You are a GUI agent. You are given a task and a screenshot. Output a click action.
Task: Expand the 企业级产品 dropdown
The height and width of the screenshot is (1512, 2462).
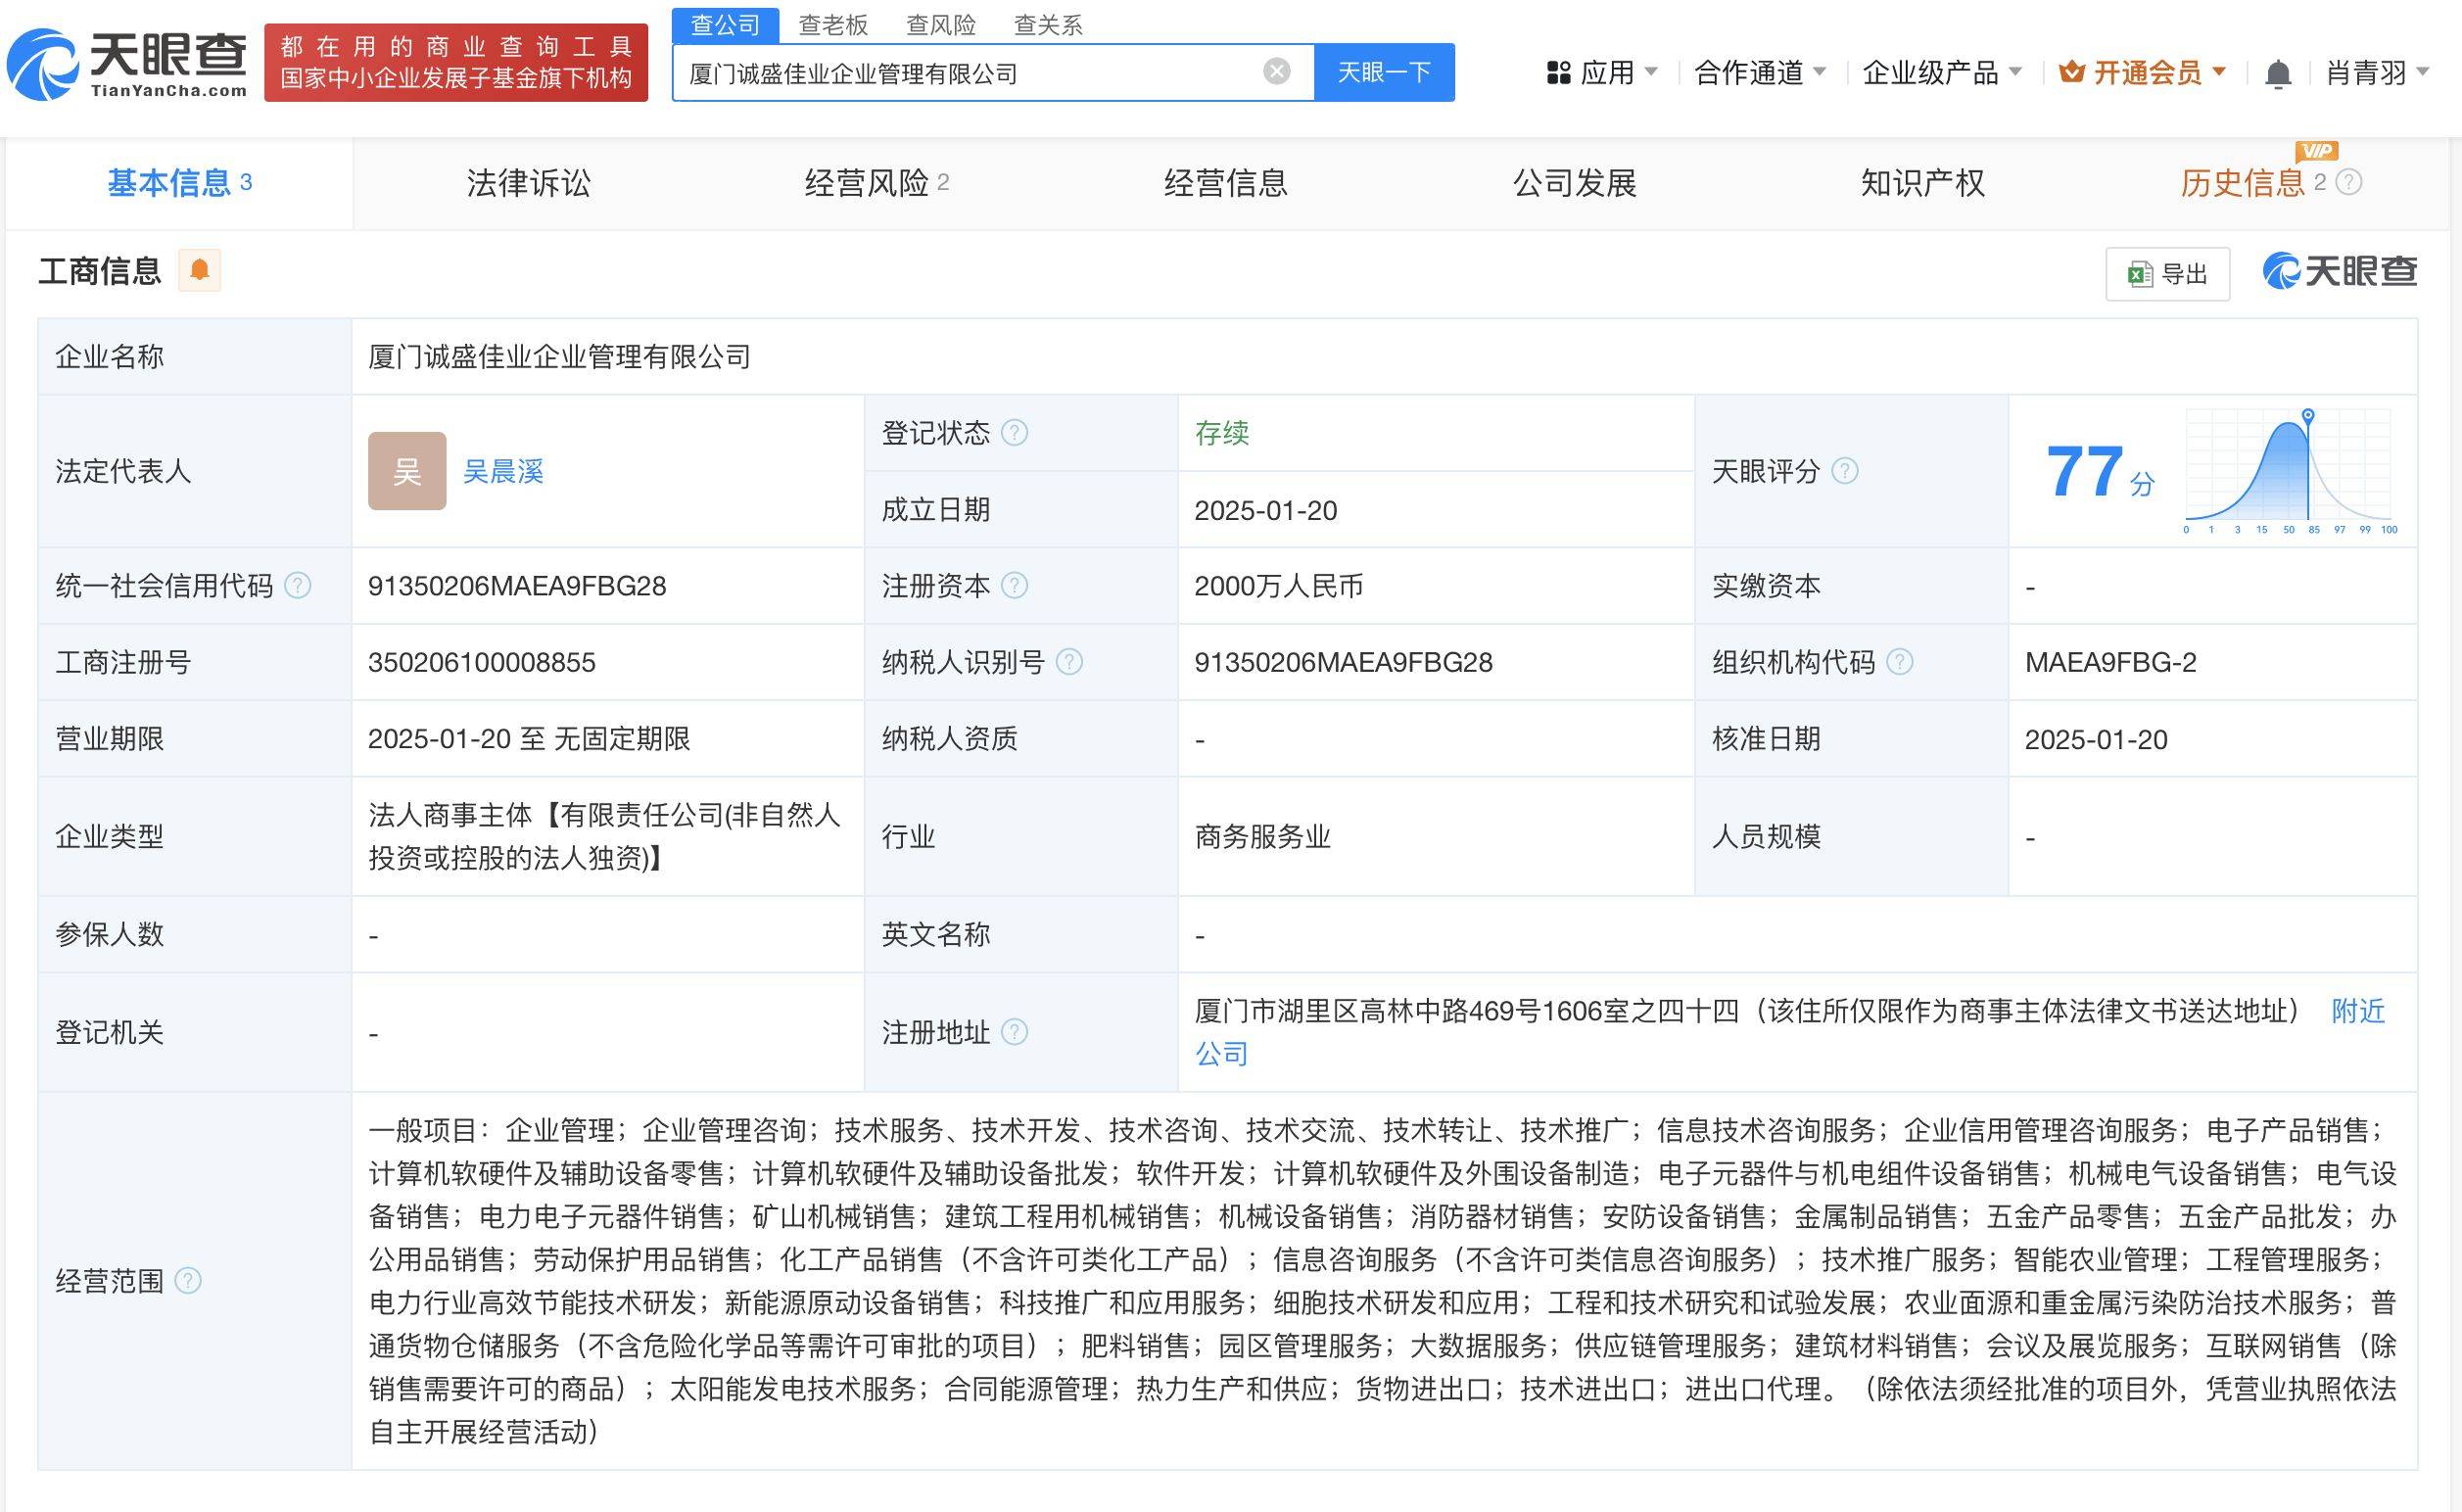click(1942, 72)
